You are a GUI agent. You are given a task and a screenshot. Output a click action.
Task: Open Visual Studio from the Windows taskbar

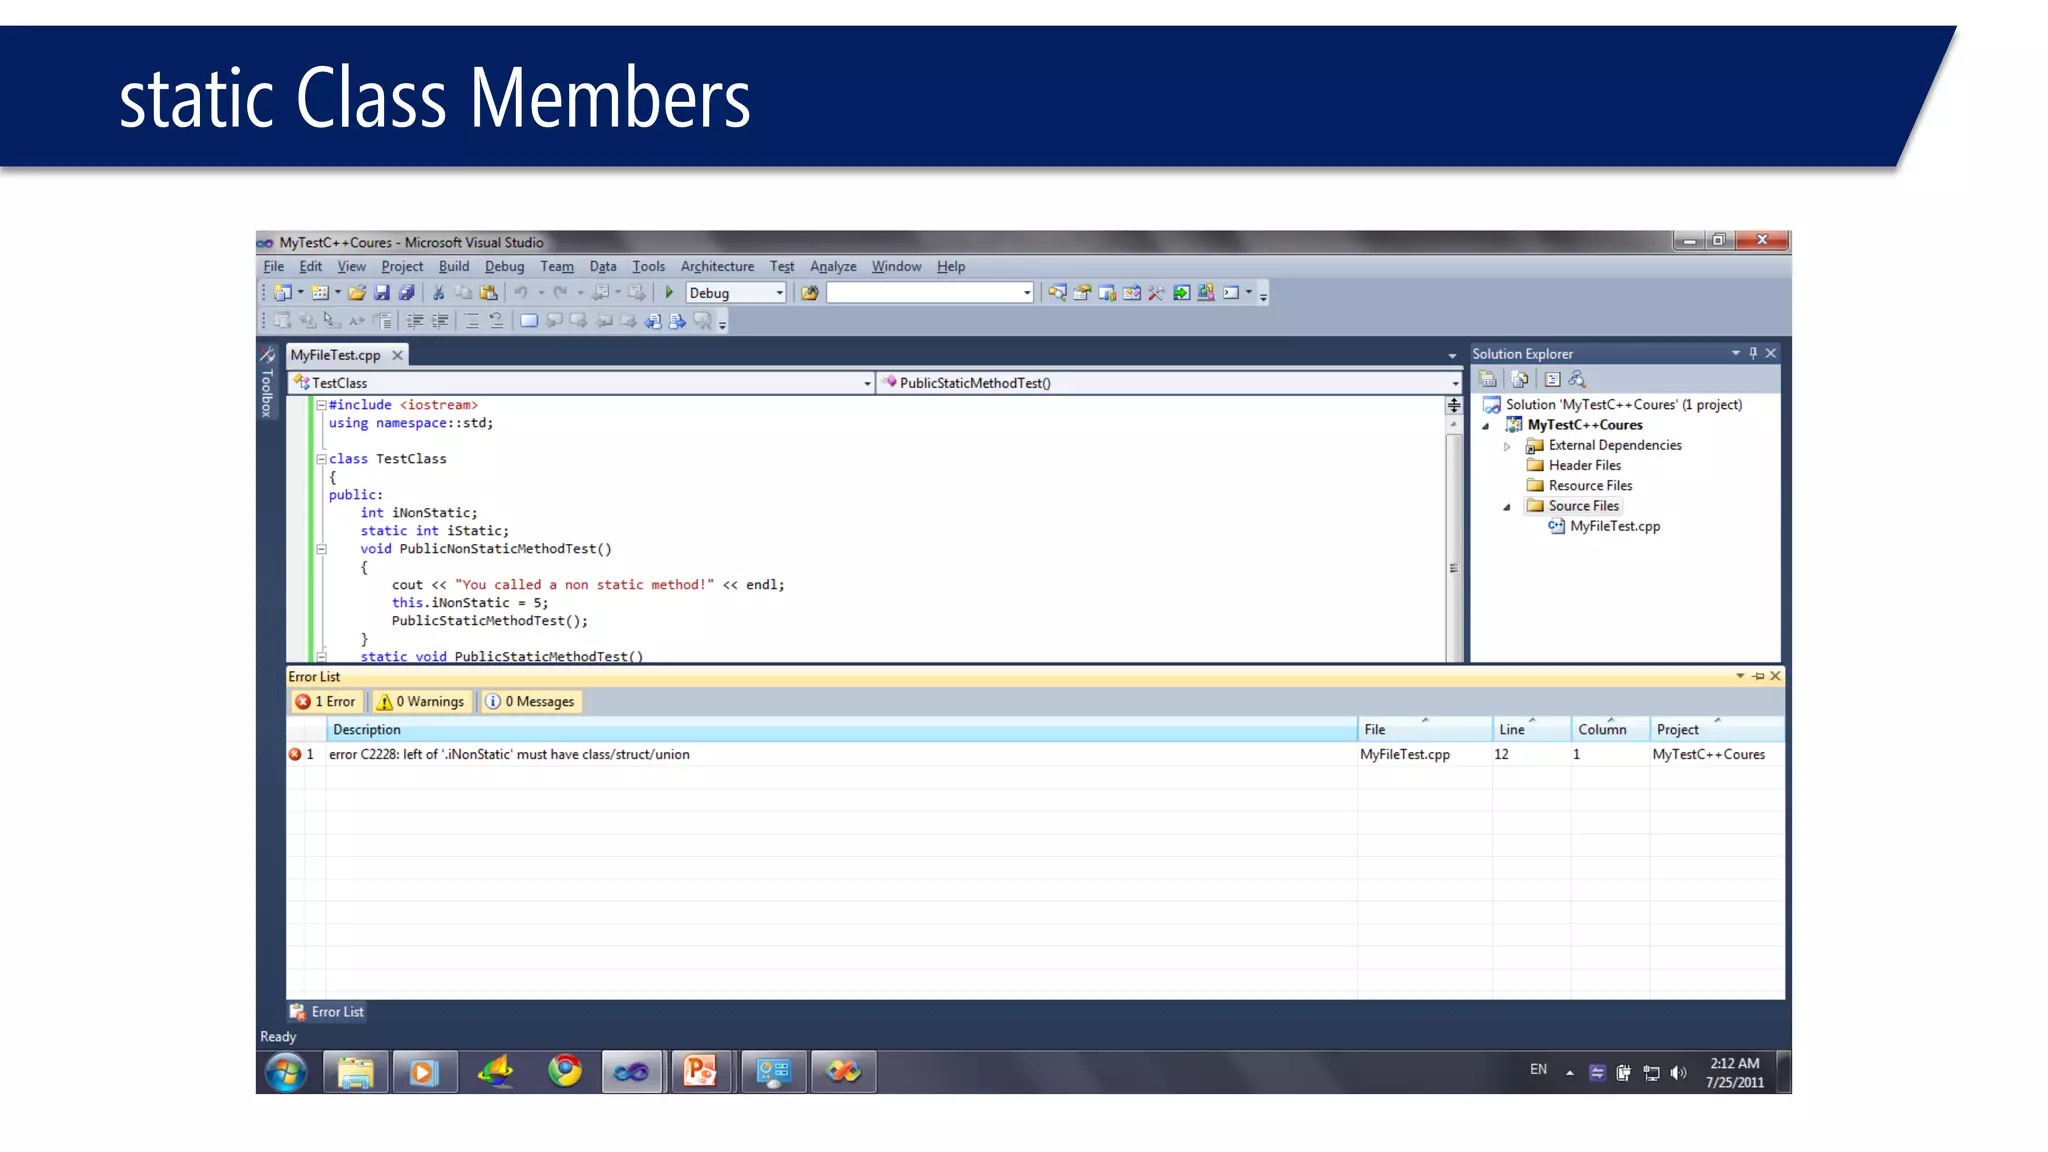631,1073
